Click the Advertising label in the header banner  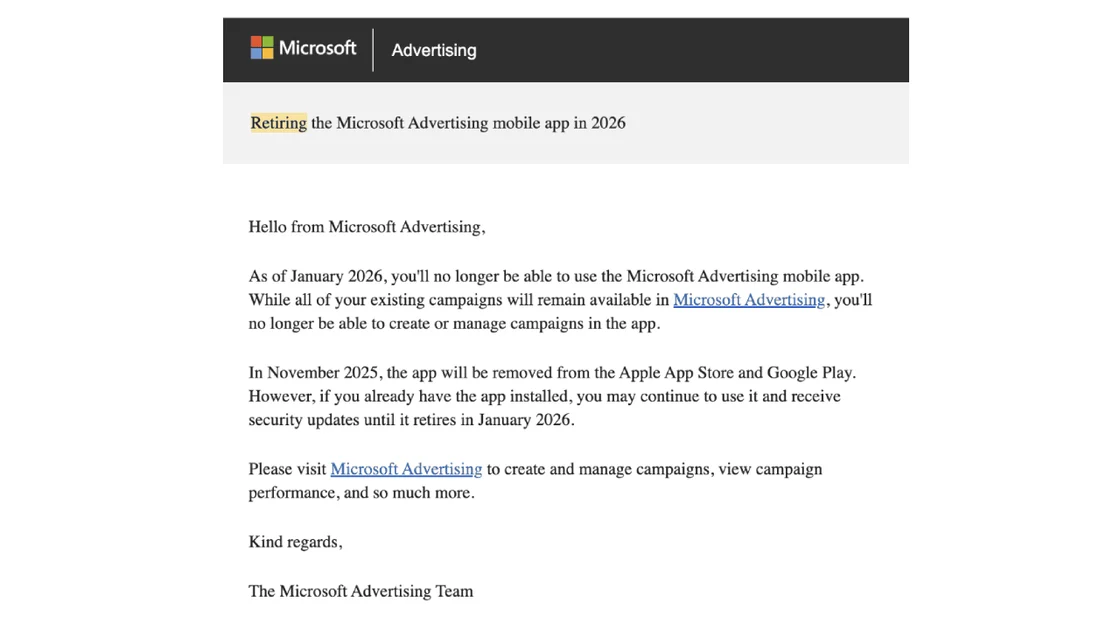pos(433,50)
